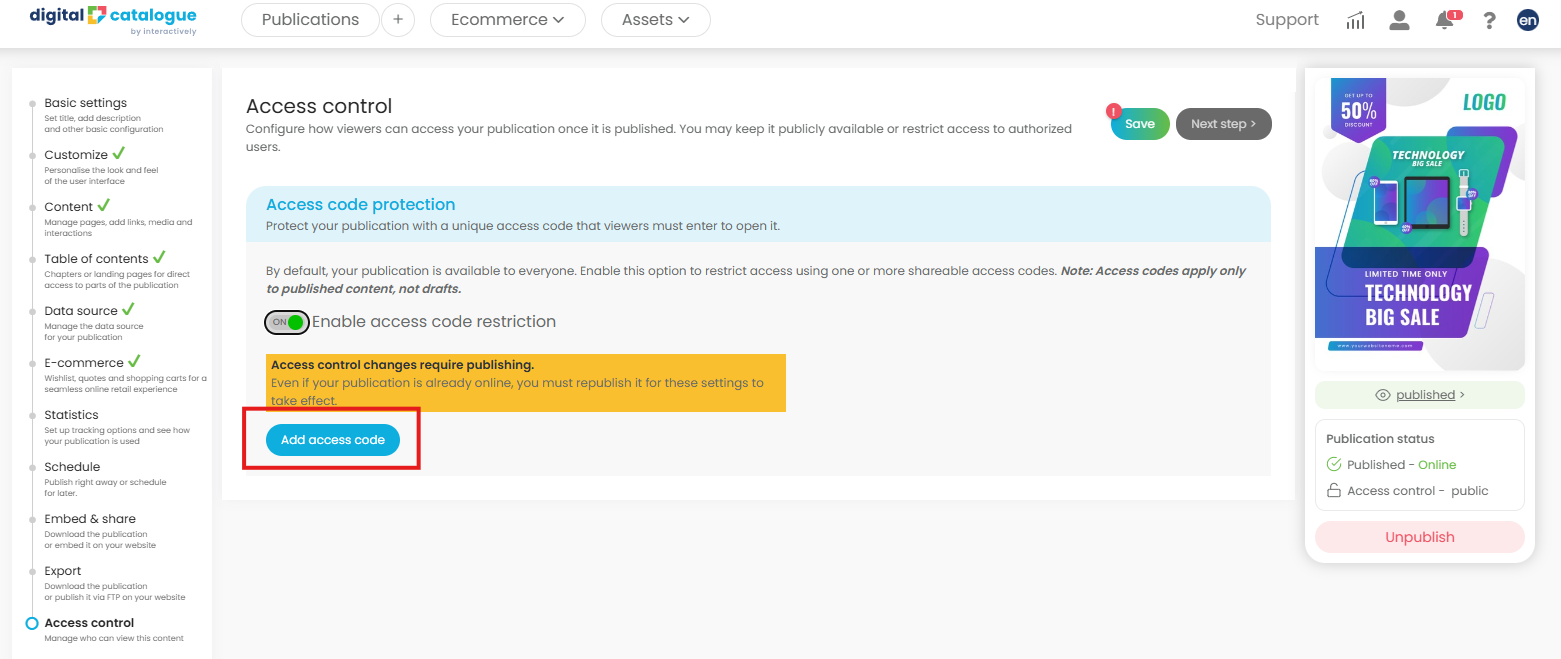Go to the Basic settings step
The image size is (1561, 659).
[x=85, y=103]
